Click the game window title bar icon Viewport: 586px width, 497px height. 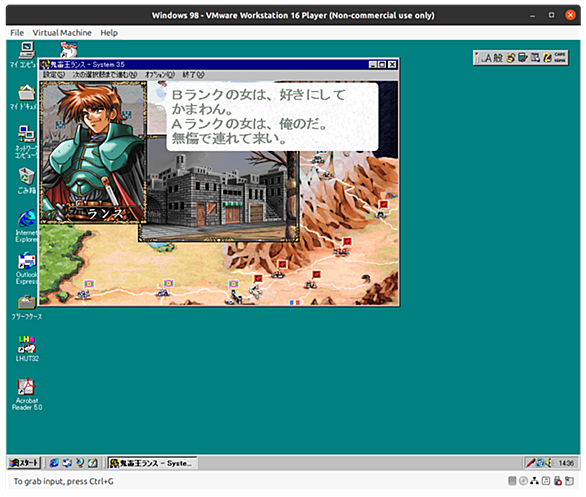[x=45, y=65]
